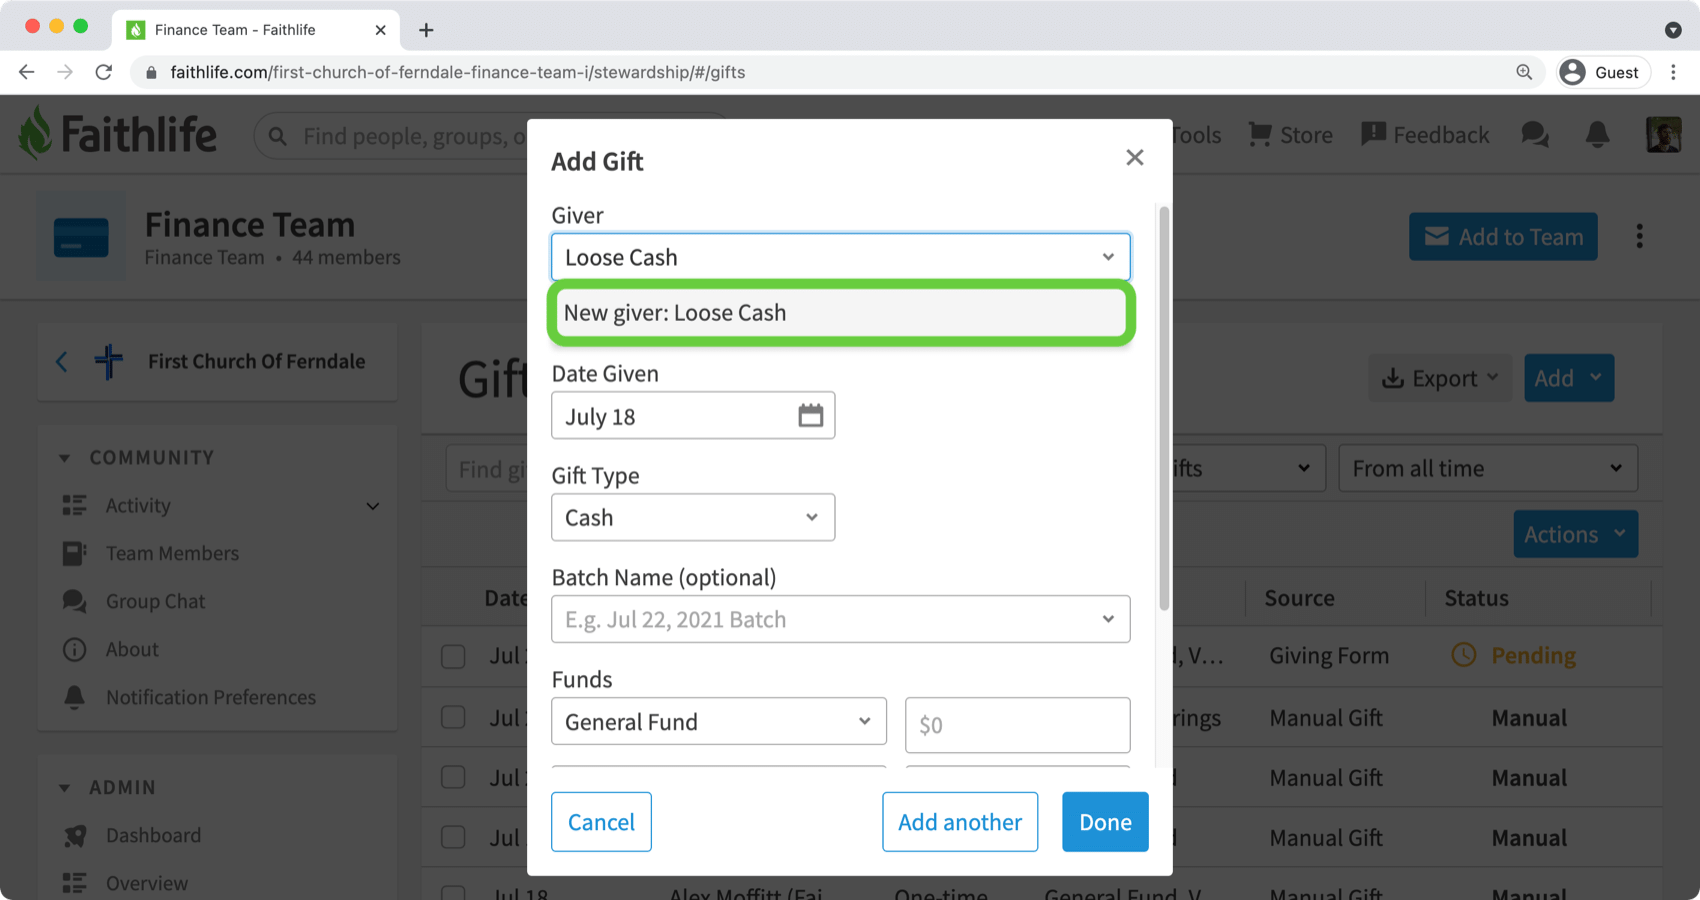Click the Overview list icon

coord(74,883)
